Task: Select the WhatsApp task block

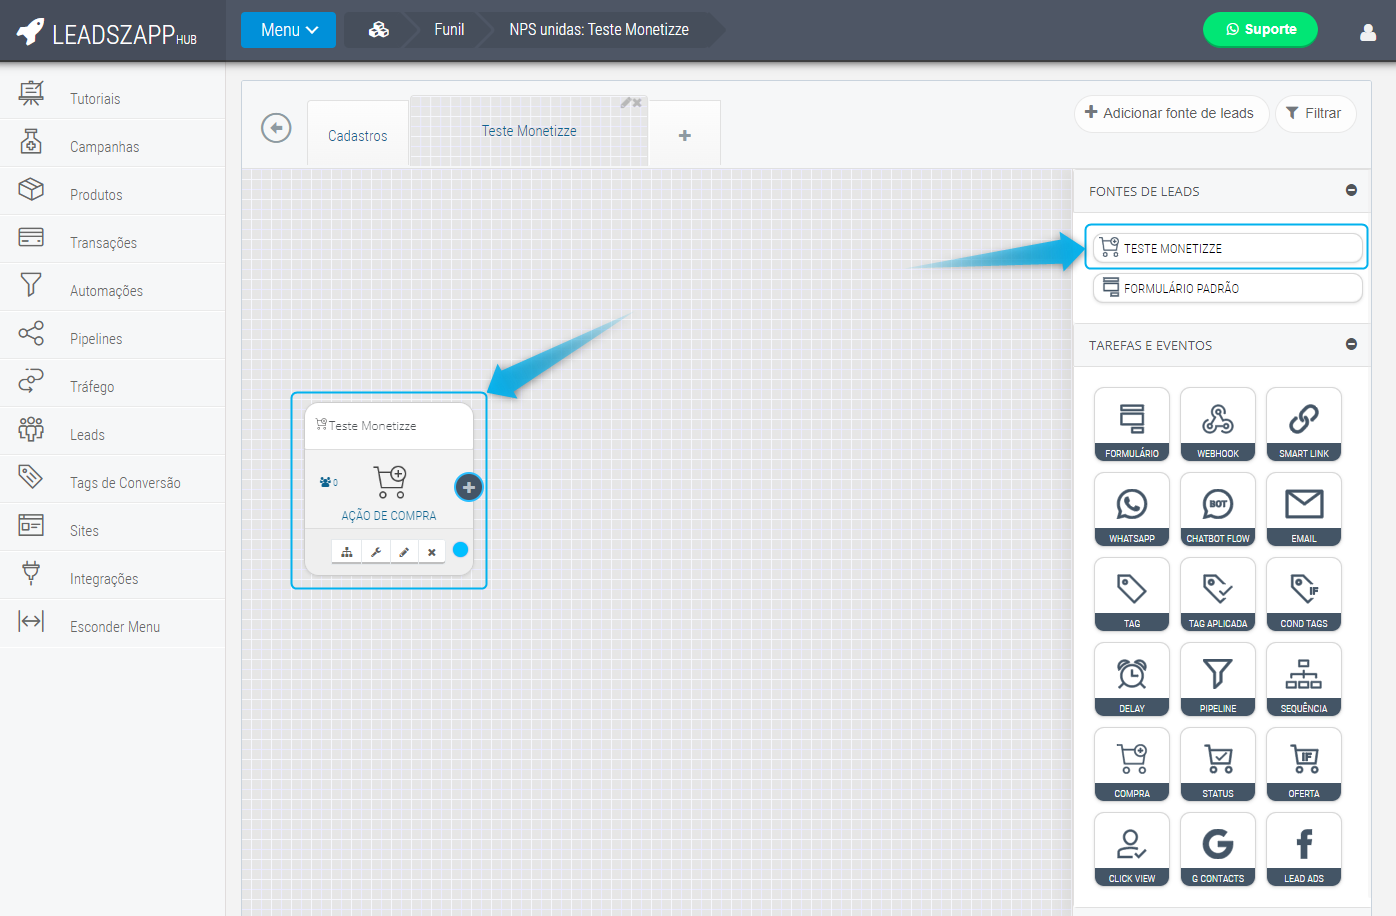Action: coord(1131,508)
